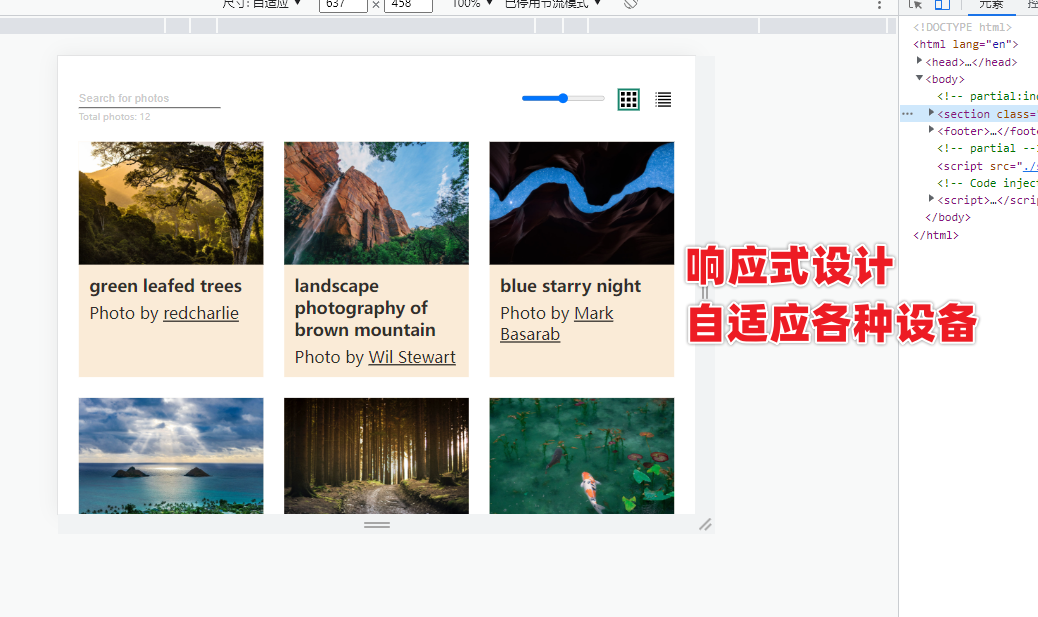Click the ellipsis beside selected section node
Image resolution: width=1038 pixels, height=617 pixels.
tap(908, 114)
